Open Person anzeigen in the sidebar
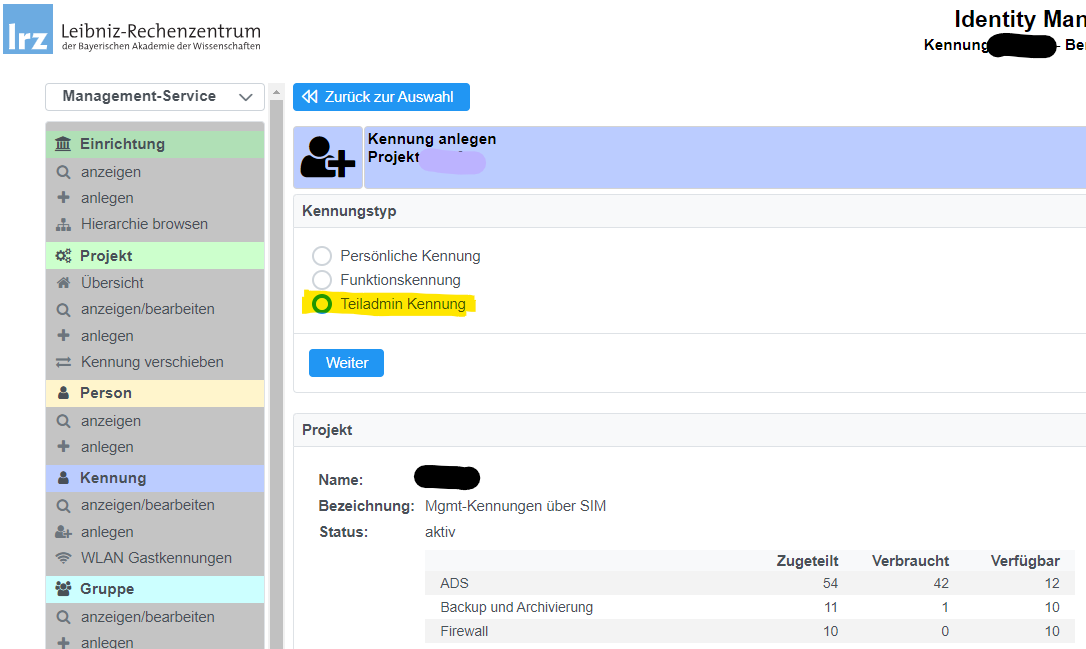1086x649 pixels. pyautogui.click(x=110, y=421)
